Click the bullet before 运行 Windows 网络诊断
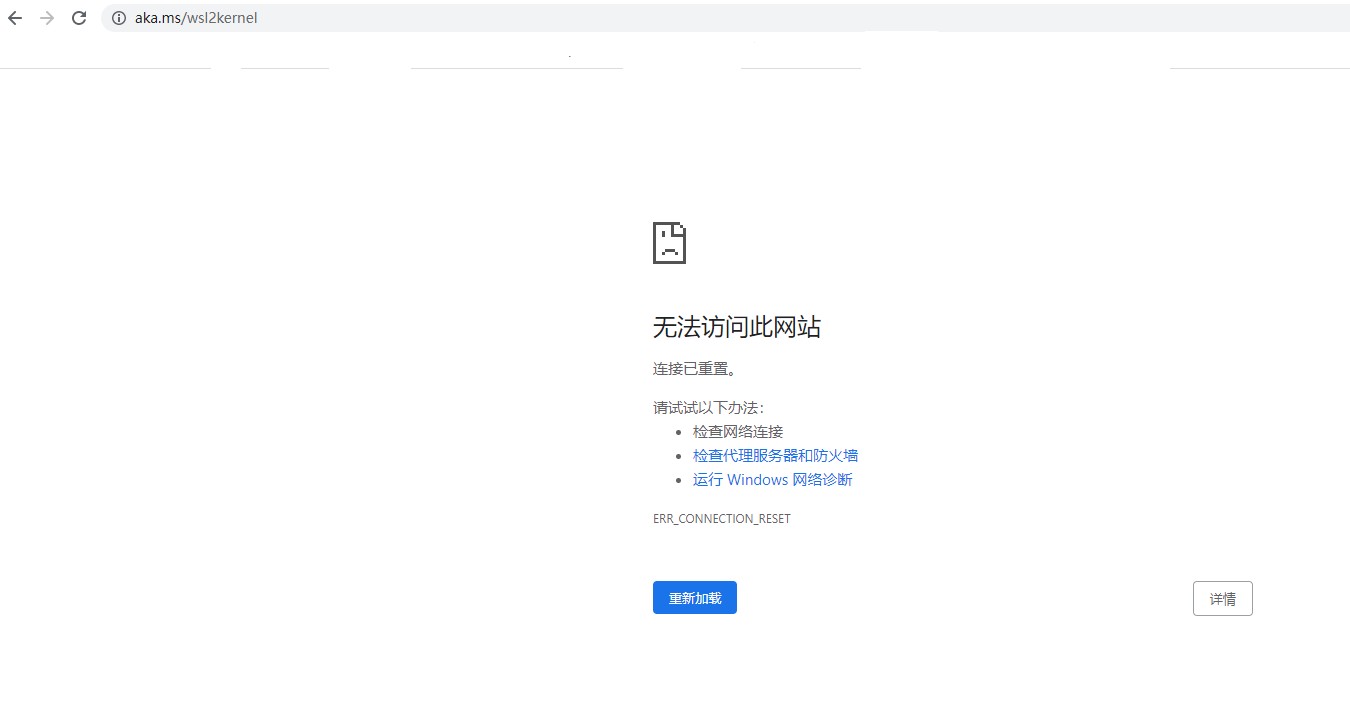 tap(680, 480)
